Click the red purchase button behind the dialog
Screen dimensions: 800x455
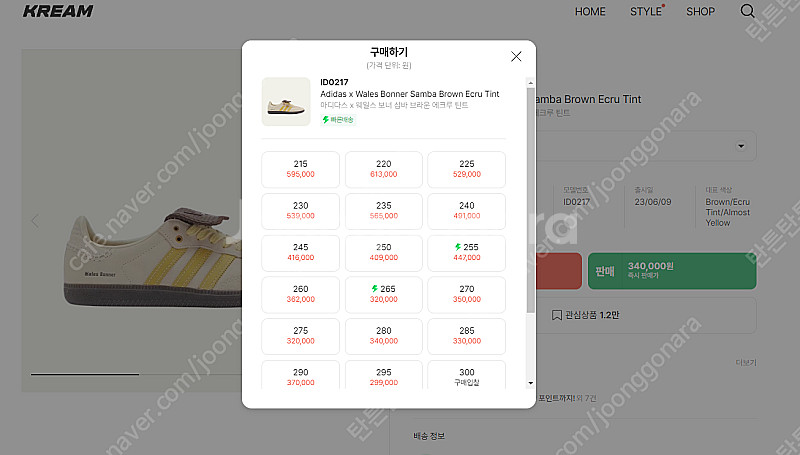[559, 271]
